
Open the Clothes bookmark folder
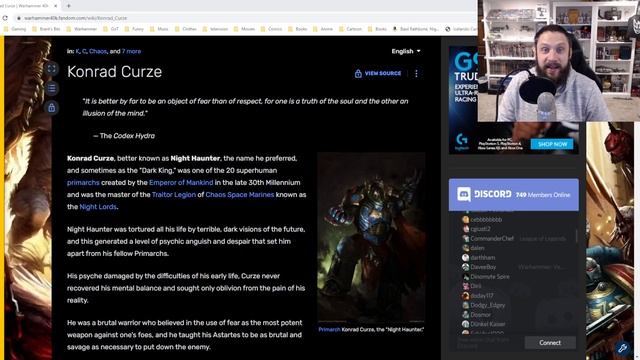(186, 29)
